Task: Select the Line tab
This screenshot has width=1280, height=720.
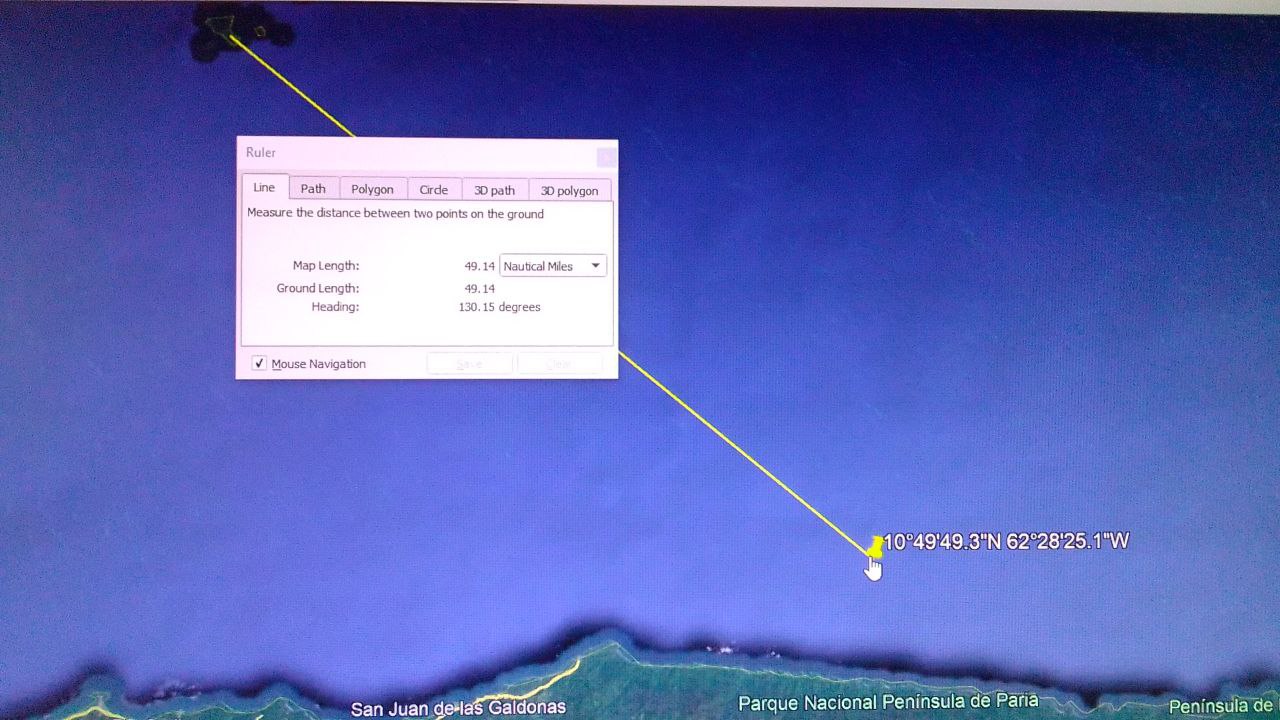Action: pyautogui.click(x=264, y=188)
